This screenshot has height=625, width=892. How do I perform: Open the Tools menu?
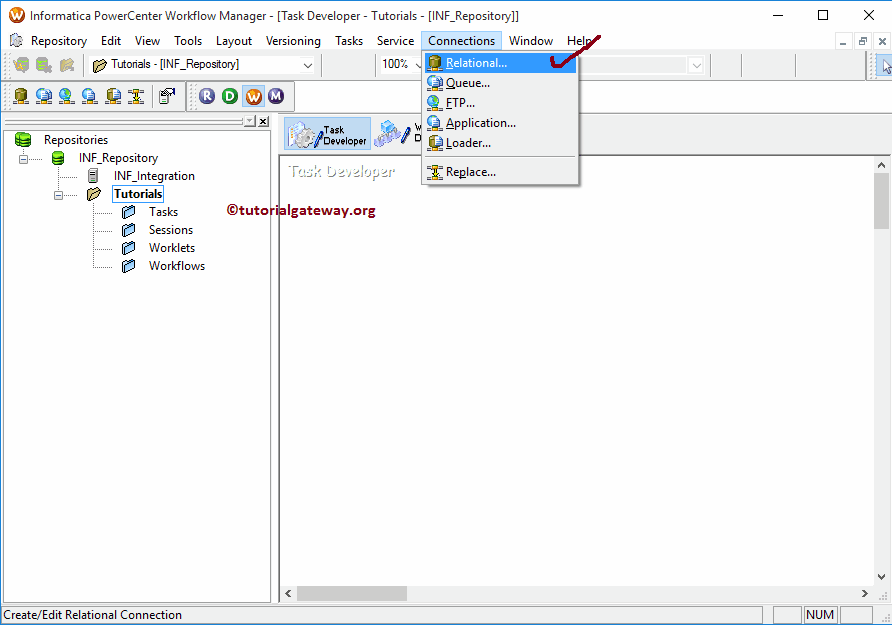188,41
